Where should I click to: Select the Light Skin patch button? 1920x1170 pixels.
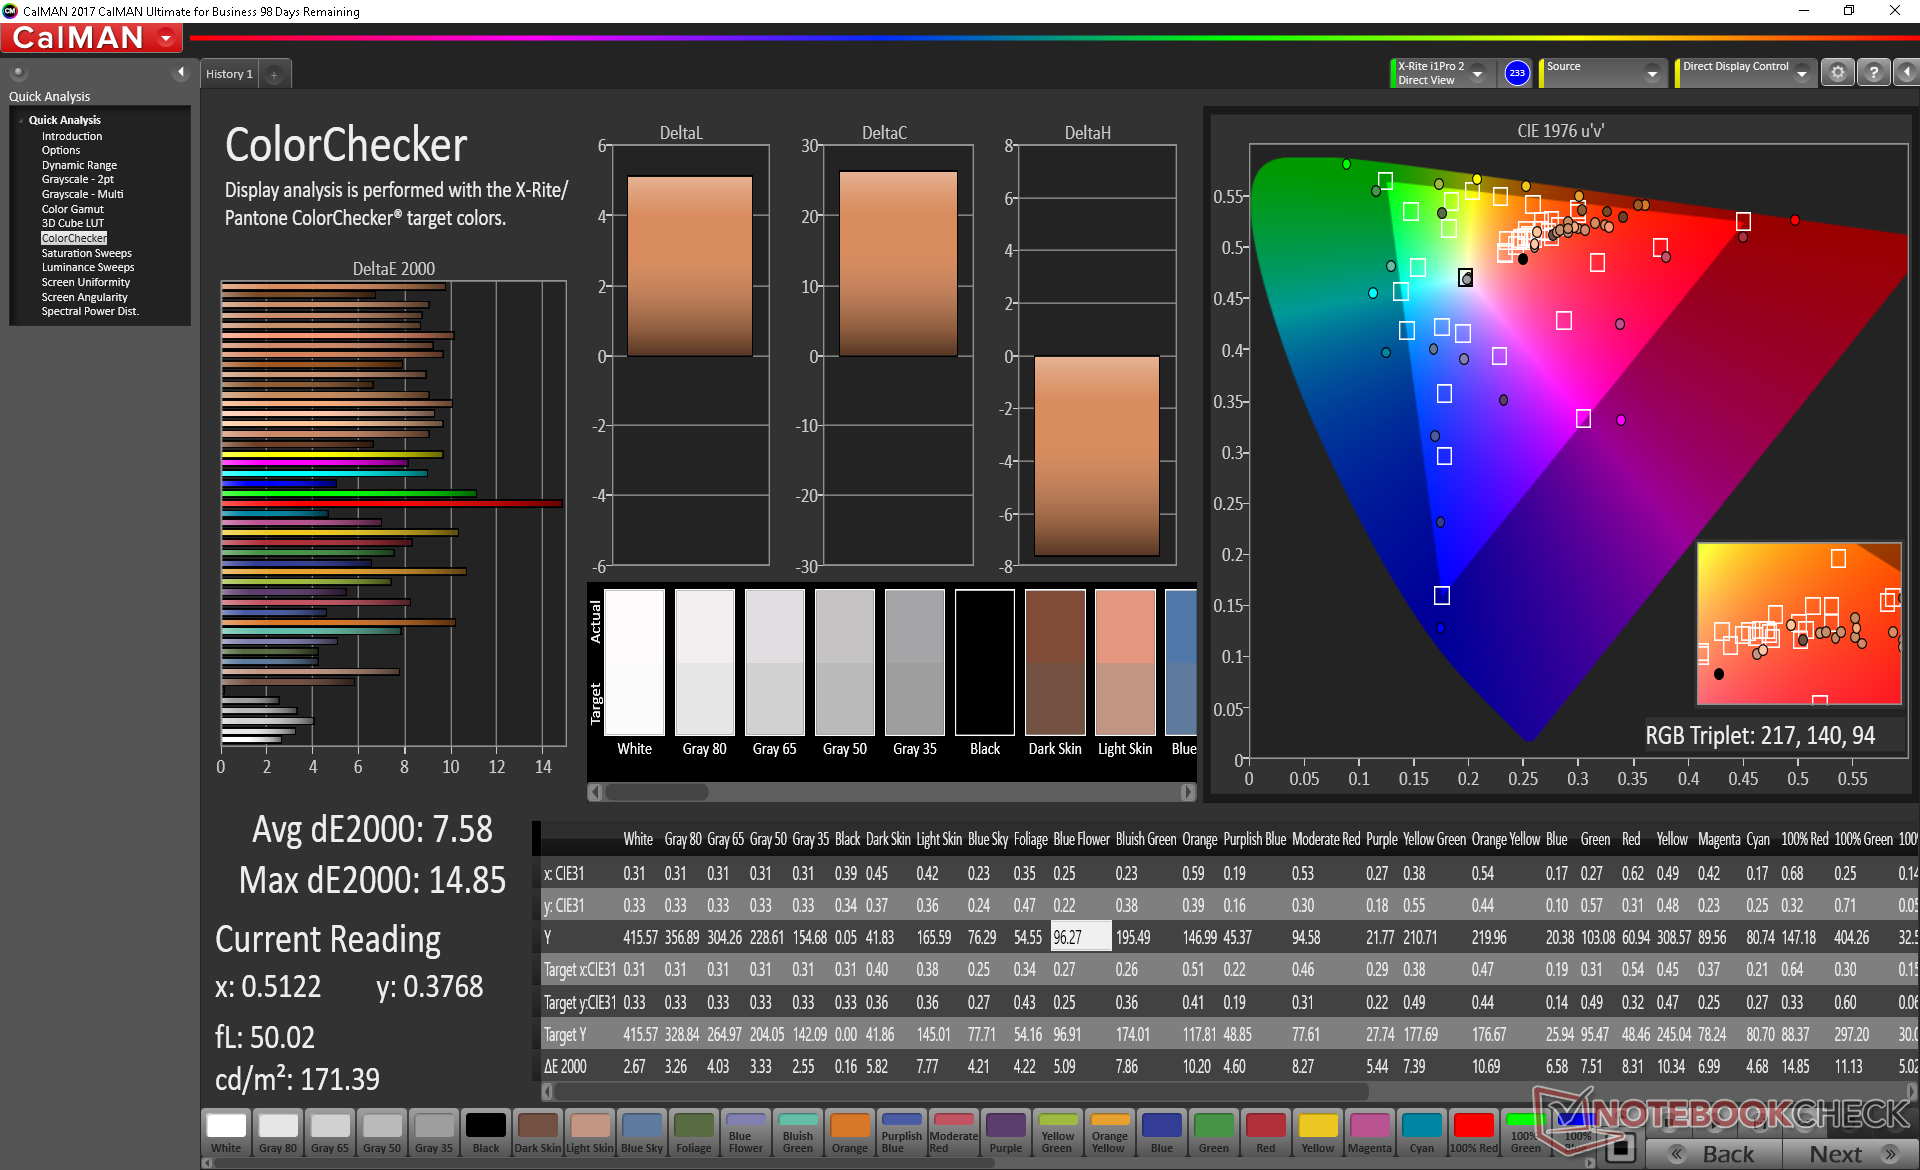(590, 1132)
